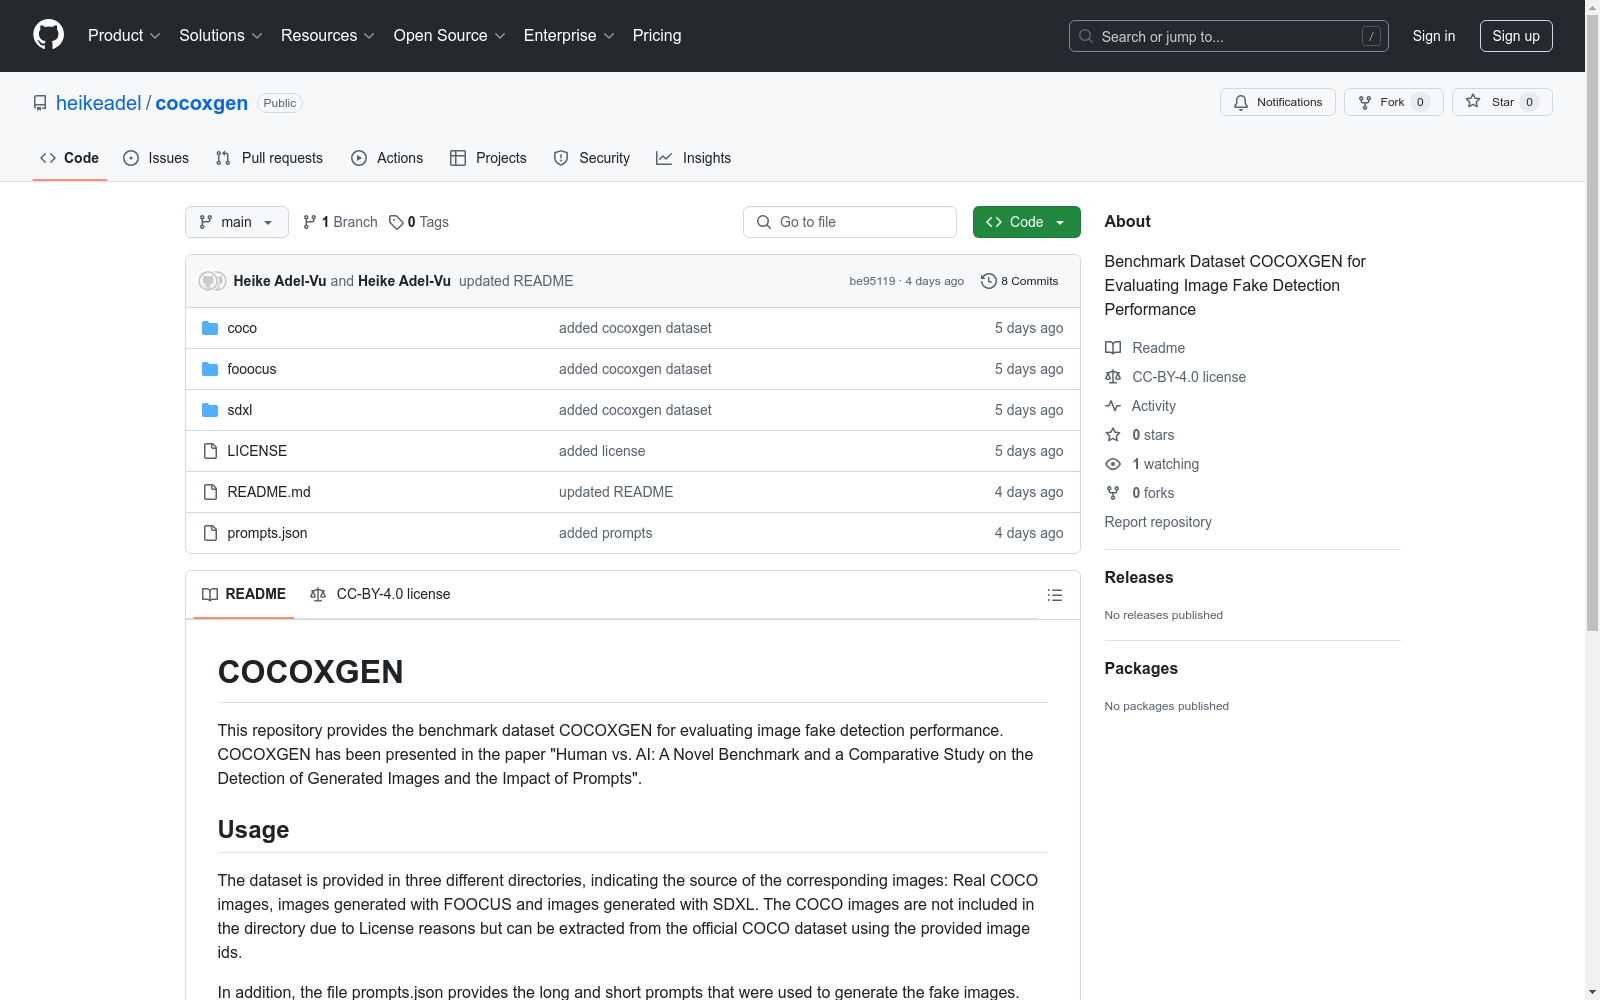Click the sdxl folder icon
This screenshot has width=1600, height=1000.
[210, 410]
